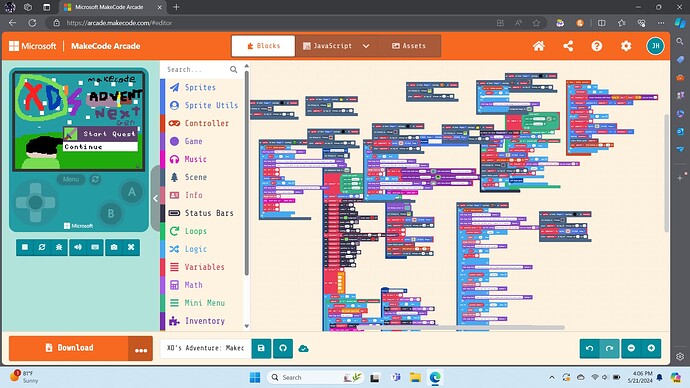Open the settings gear in header
This screenshot has width=690, height=388.
(626, 46)
